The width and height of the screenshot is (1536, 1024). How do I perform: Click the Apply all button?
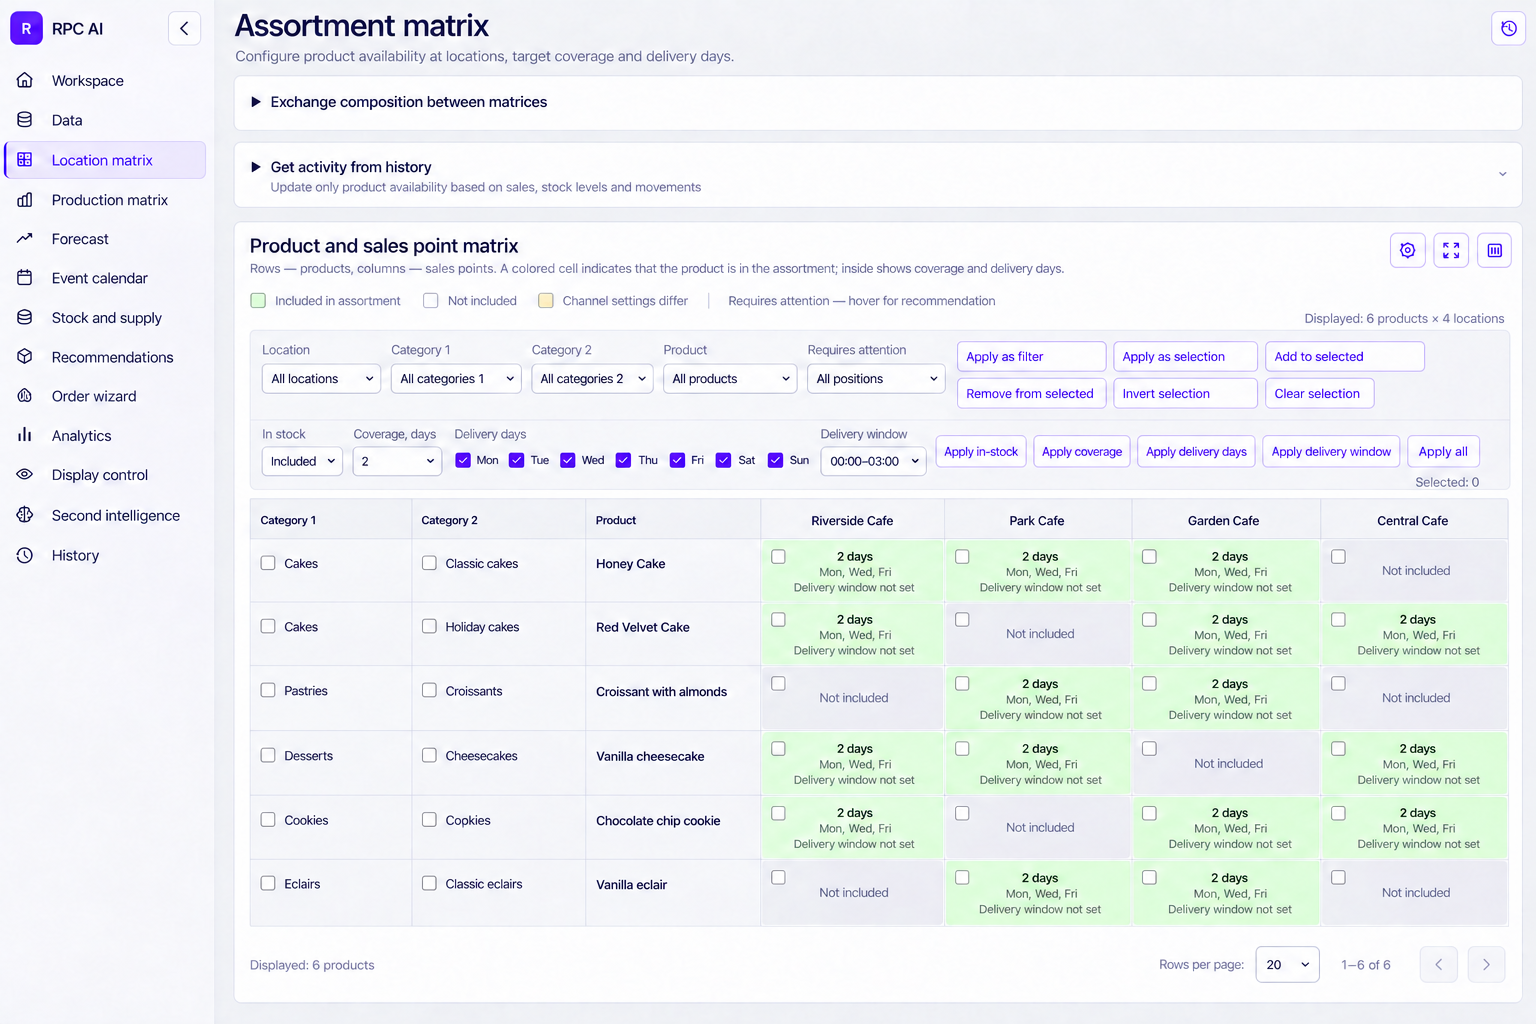[1443, 452]
